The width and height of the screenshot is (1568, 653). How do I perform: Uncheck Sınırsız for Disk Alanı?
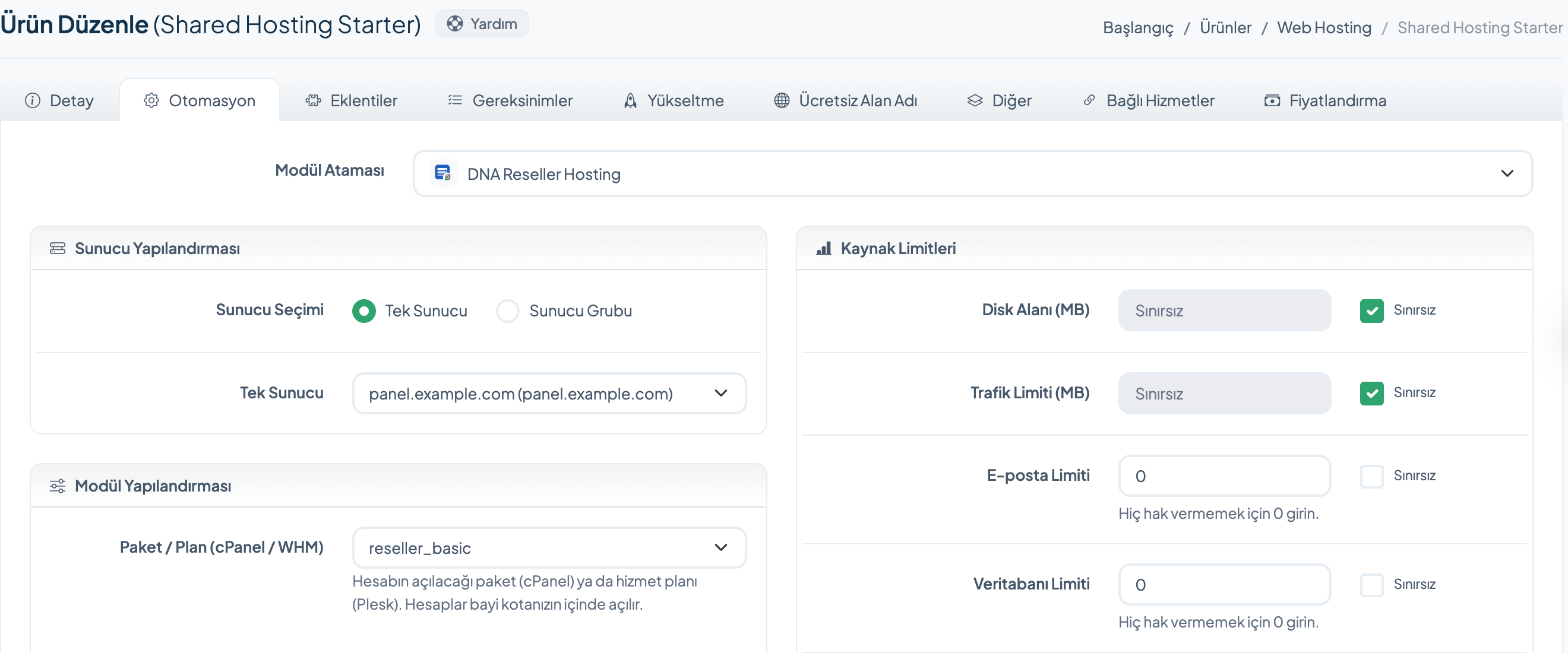[1372, 310]
